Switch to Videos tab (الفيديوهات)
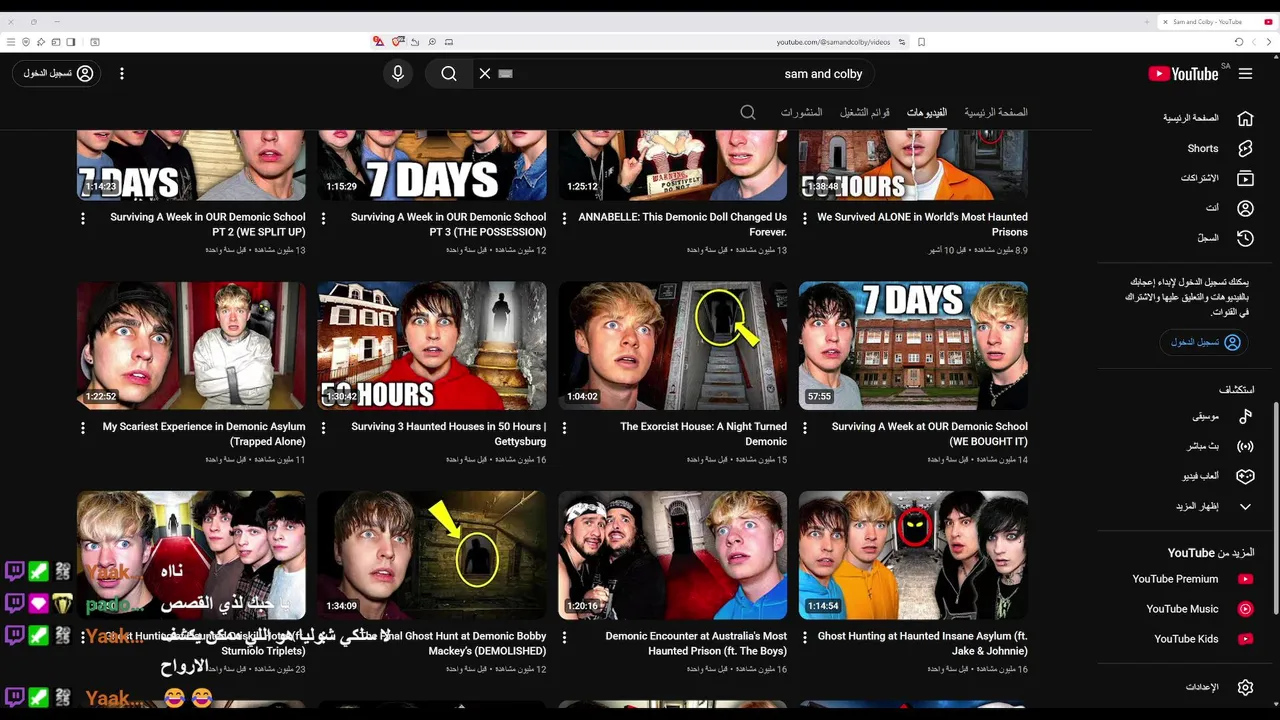This screenshot has height=720, width=1280. (927, 113)
